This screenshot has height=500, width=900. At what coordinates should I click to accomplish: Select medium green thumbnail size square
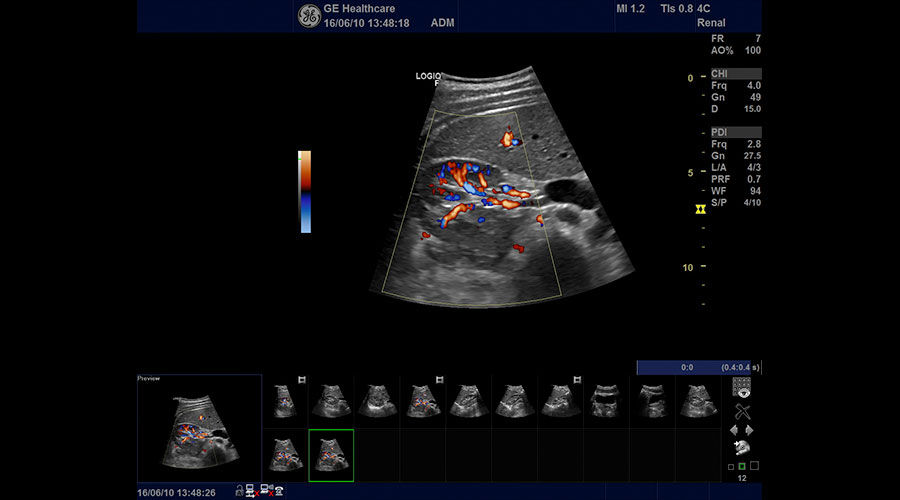click(742, 467)
